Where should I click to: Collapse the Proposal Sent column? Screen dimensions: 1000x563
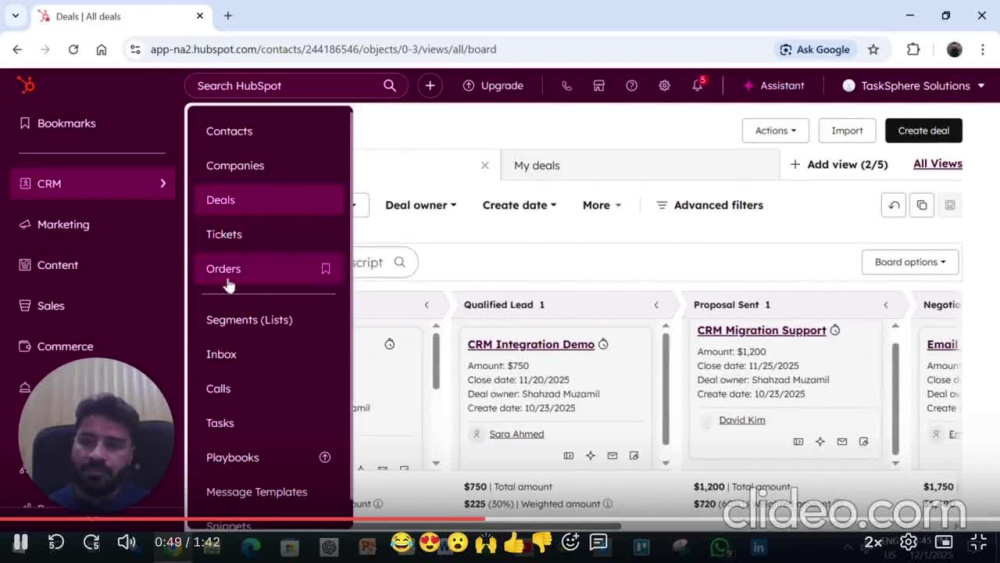point(886,305)
